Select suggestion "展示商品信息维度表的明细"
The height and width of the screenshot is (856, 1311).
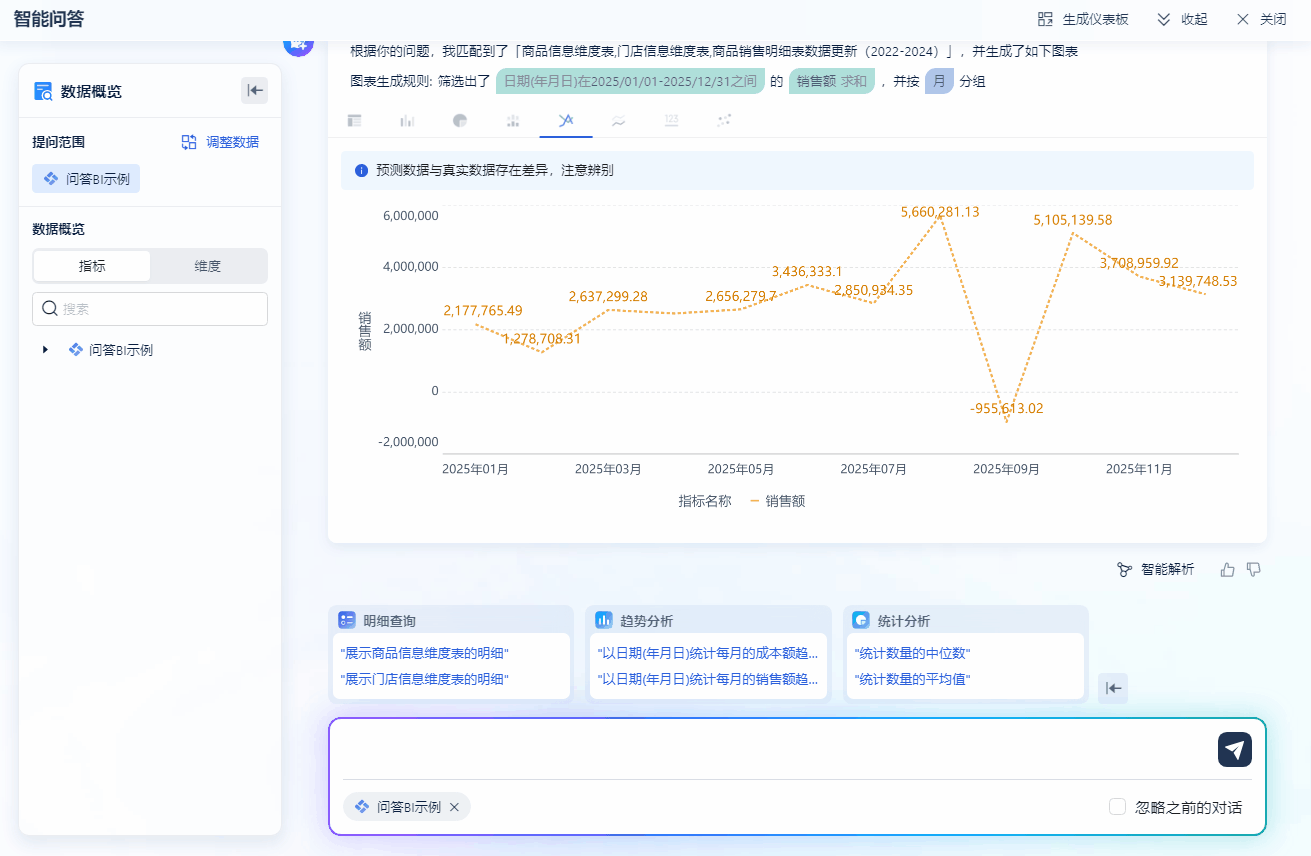click(x=425, y=653)
